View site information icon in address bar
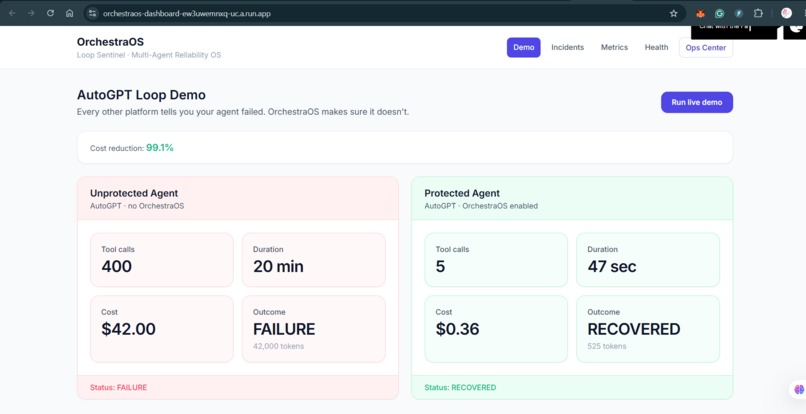Image resolution: width=806 pixels, height=414 pixels. pos(93,13)
